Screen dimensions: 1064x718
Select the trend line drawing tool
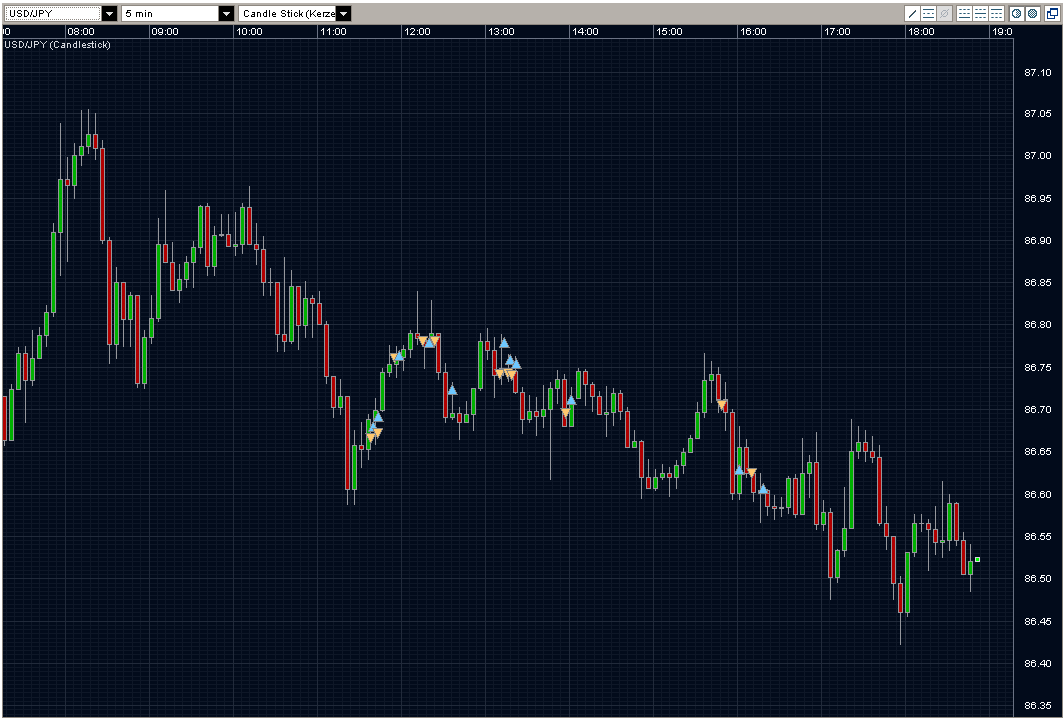(913, 14)
